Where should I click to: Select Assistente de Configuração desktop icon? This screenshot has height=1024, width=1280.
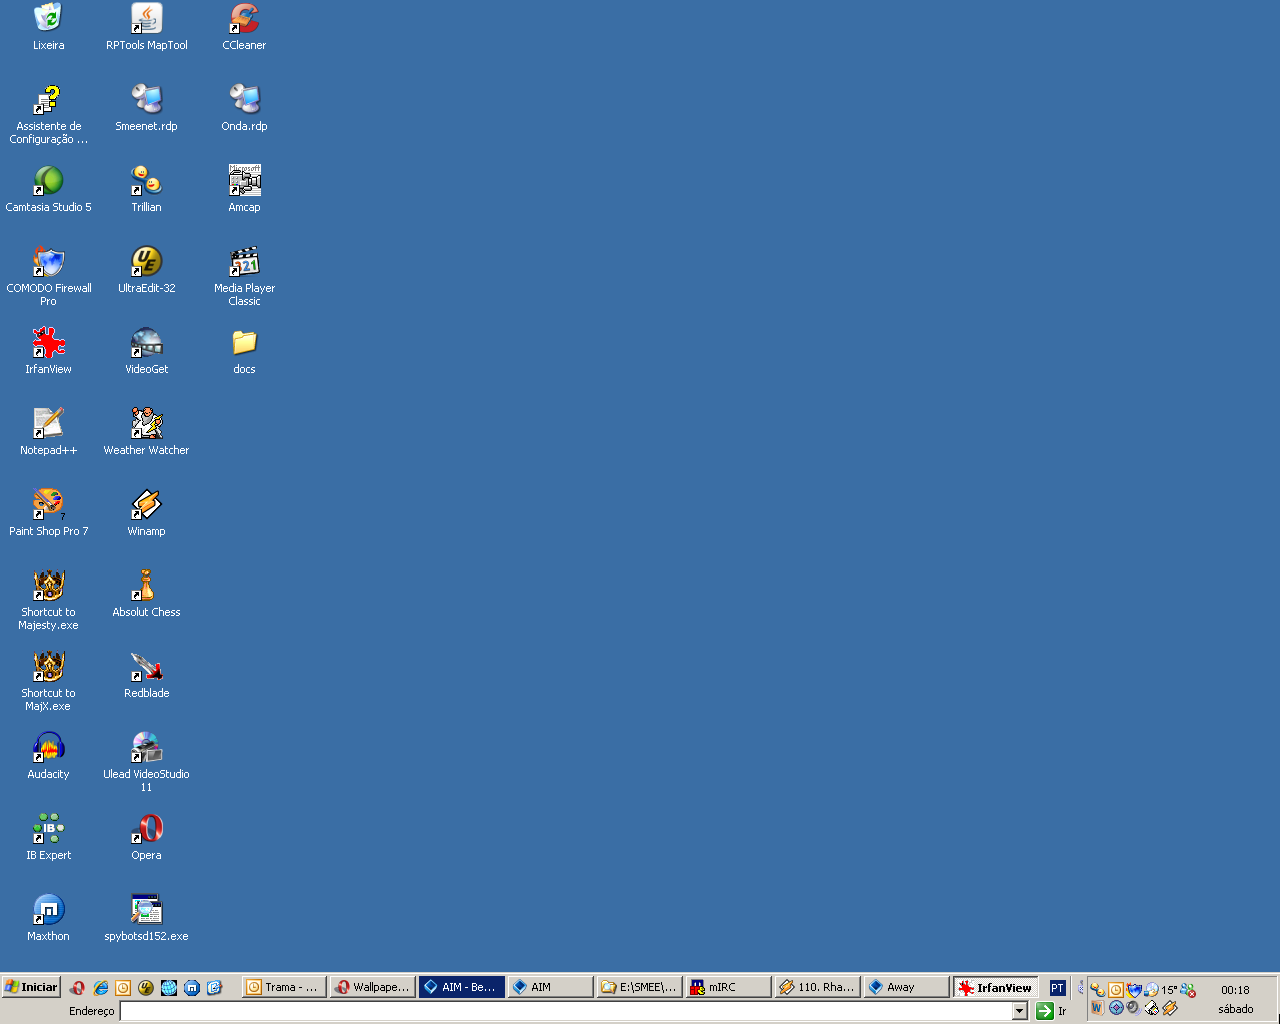point(48,114)
